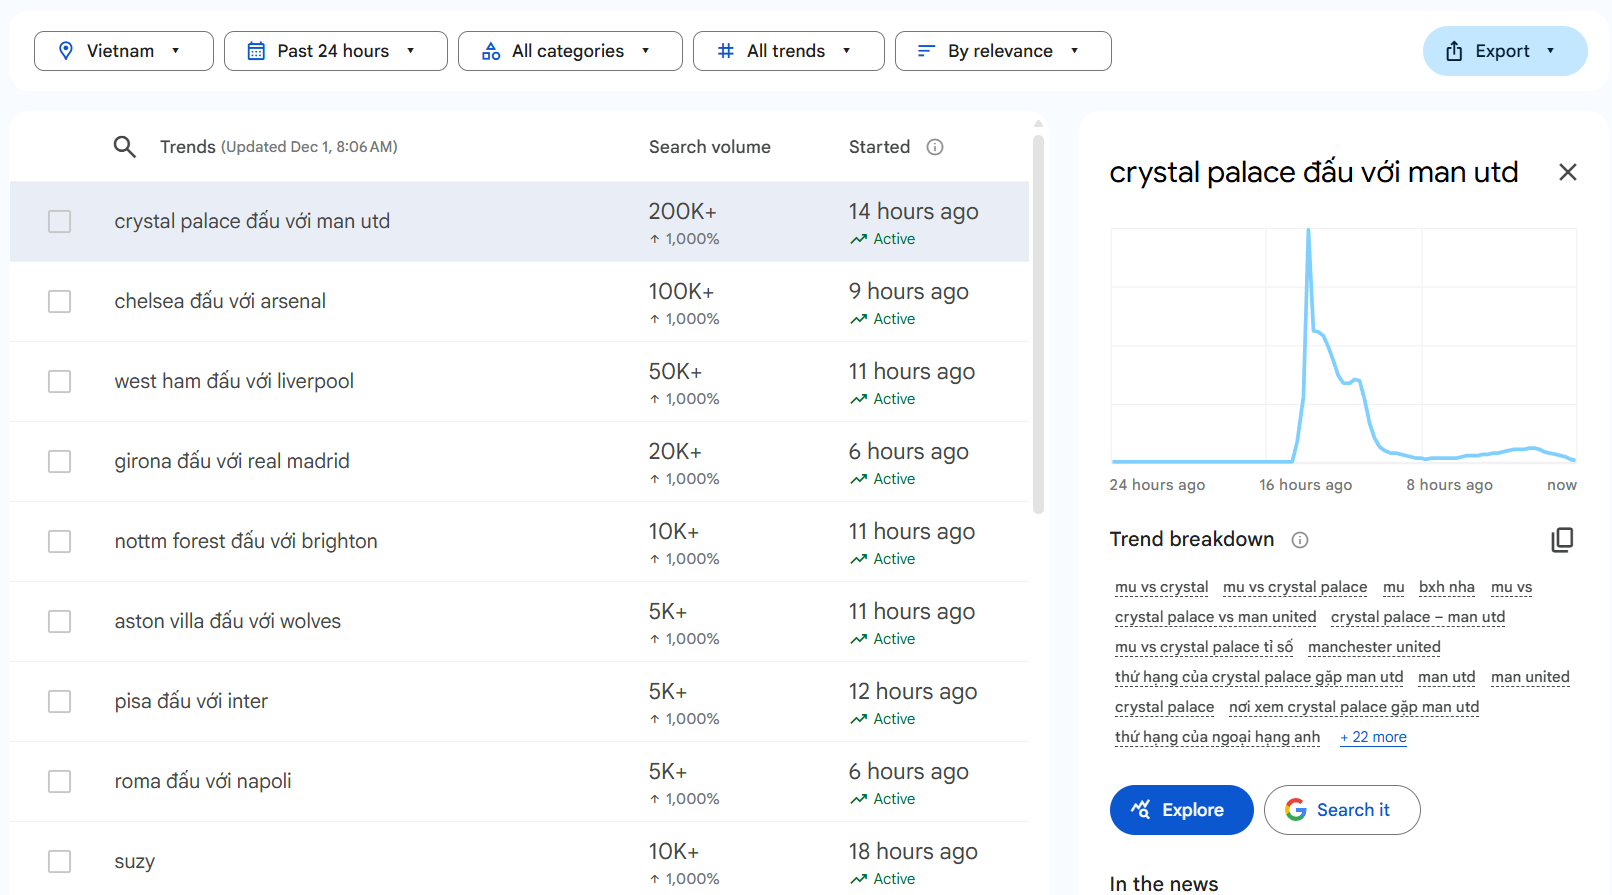This screenshot has width=1612, height=895.
Task: Click the peak of the trend chart line
Action: point(1308,231)
